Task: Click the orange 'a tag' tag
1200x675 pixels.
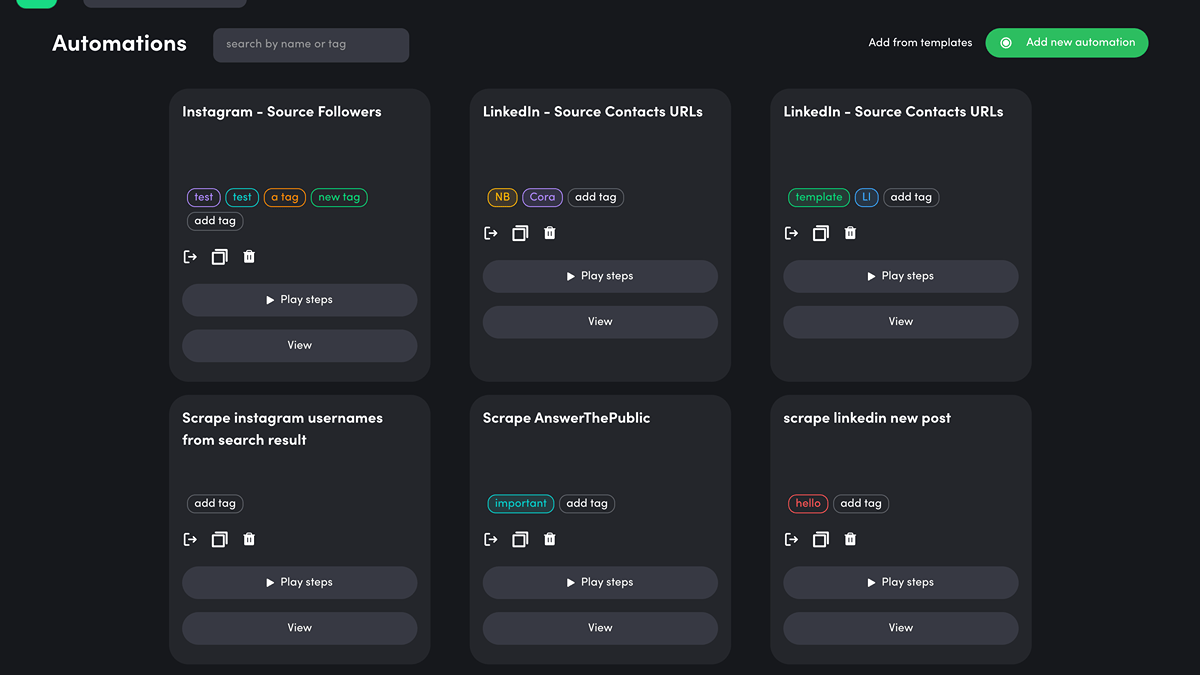Action: pyautogui.click(x=285, y=198)
